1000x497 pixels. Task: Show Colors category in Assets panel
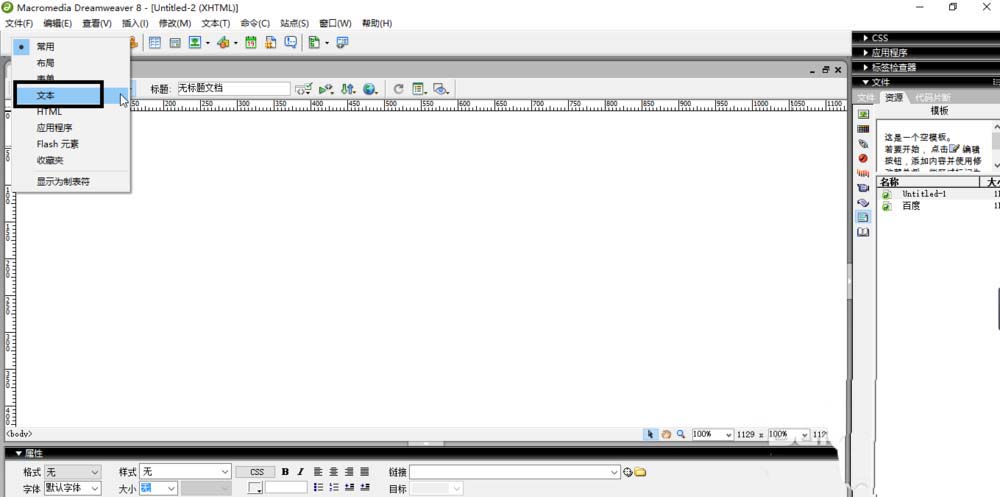[863, 129]
